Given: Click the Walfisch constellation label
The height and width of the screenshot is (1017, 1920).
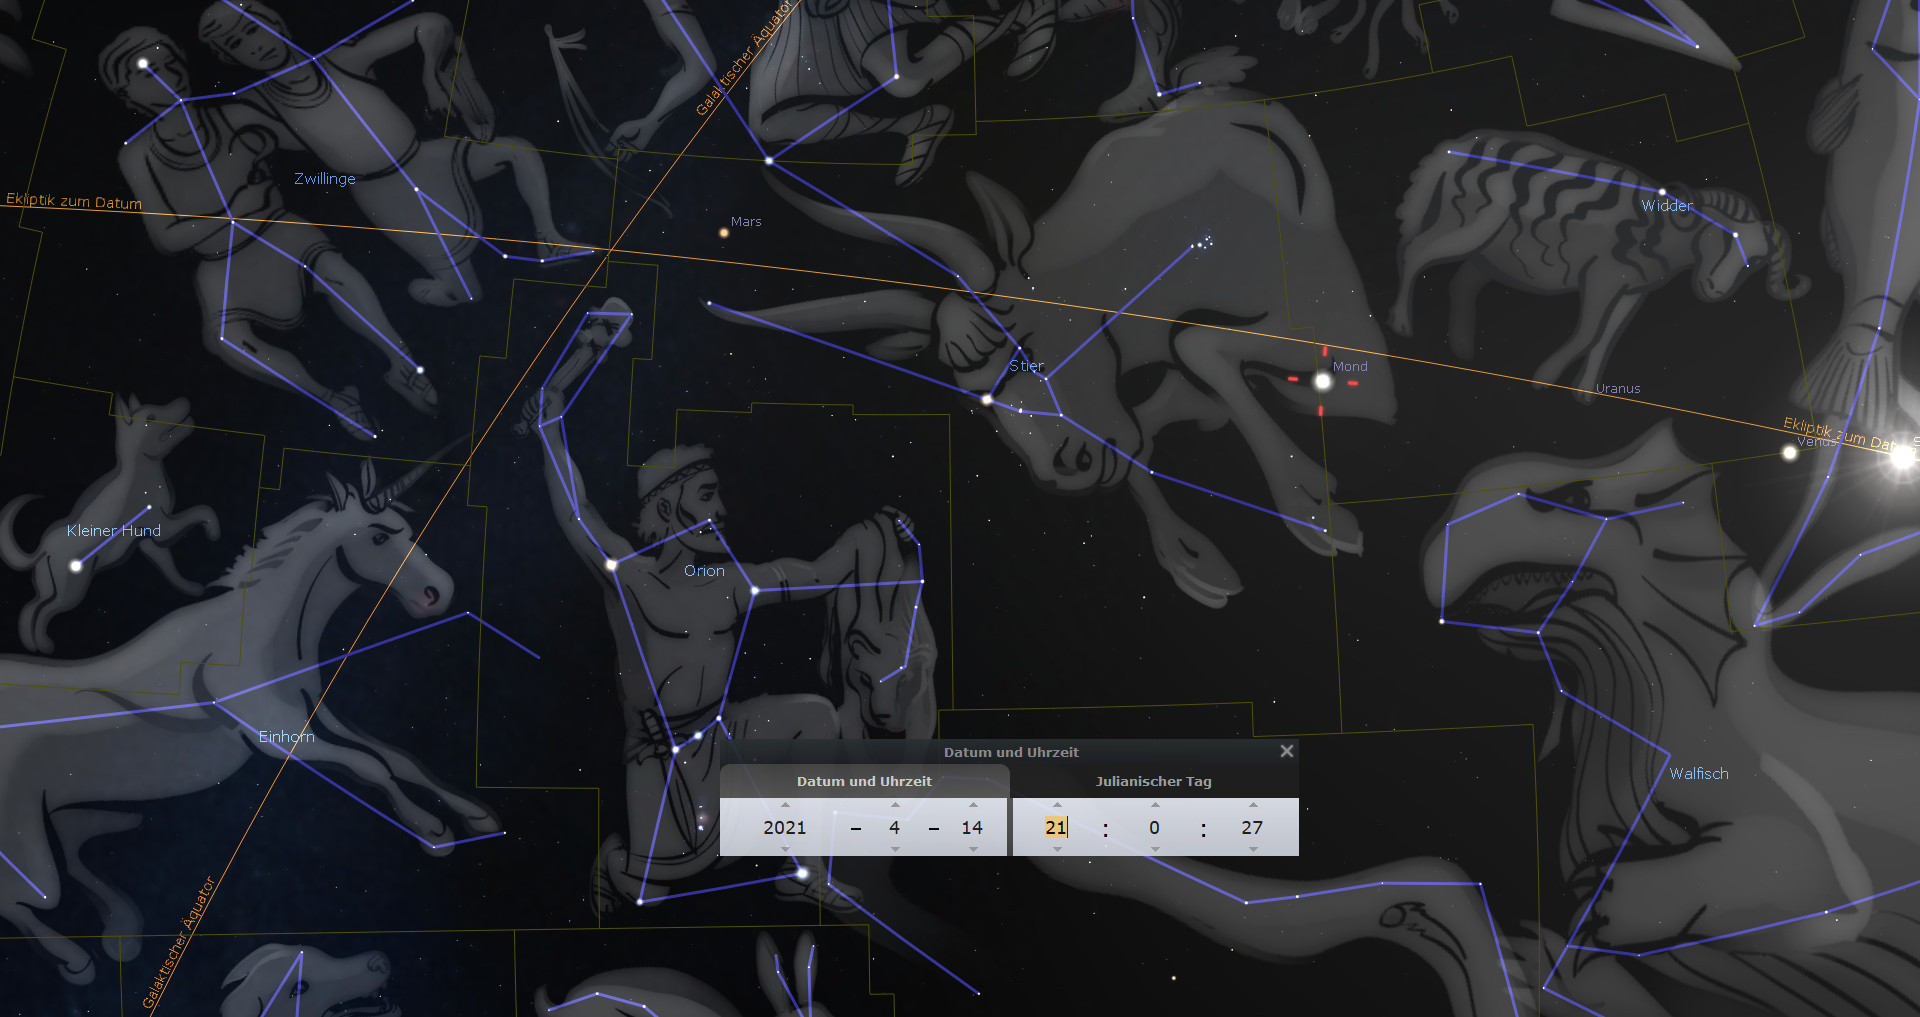Looking at the screenshot, I should 1699,774.
